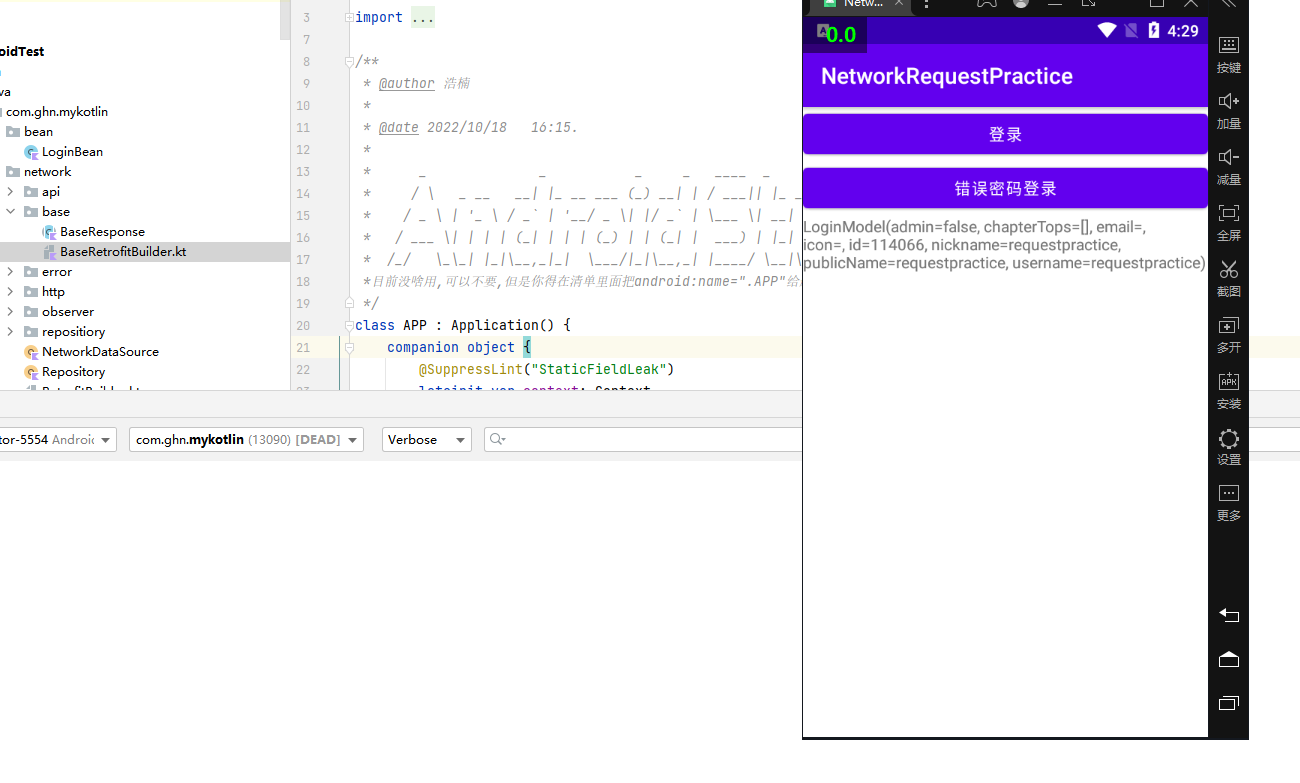Viewport: 1300px width, 783px height.
Task: Open emulator settings (设置) gear
Action: [x=1229, y=446]
